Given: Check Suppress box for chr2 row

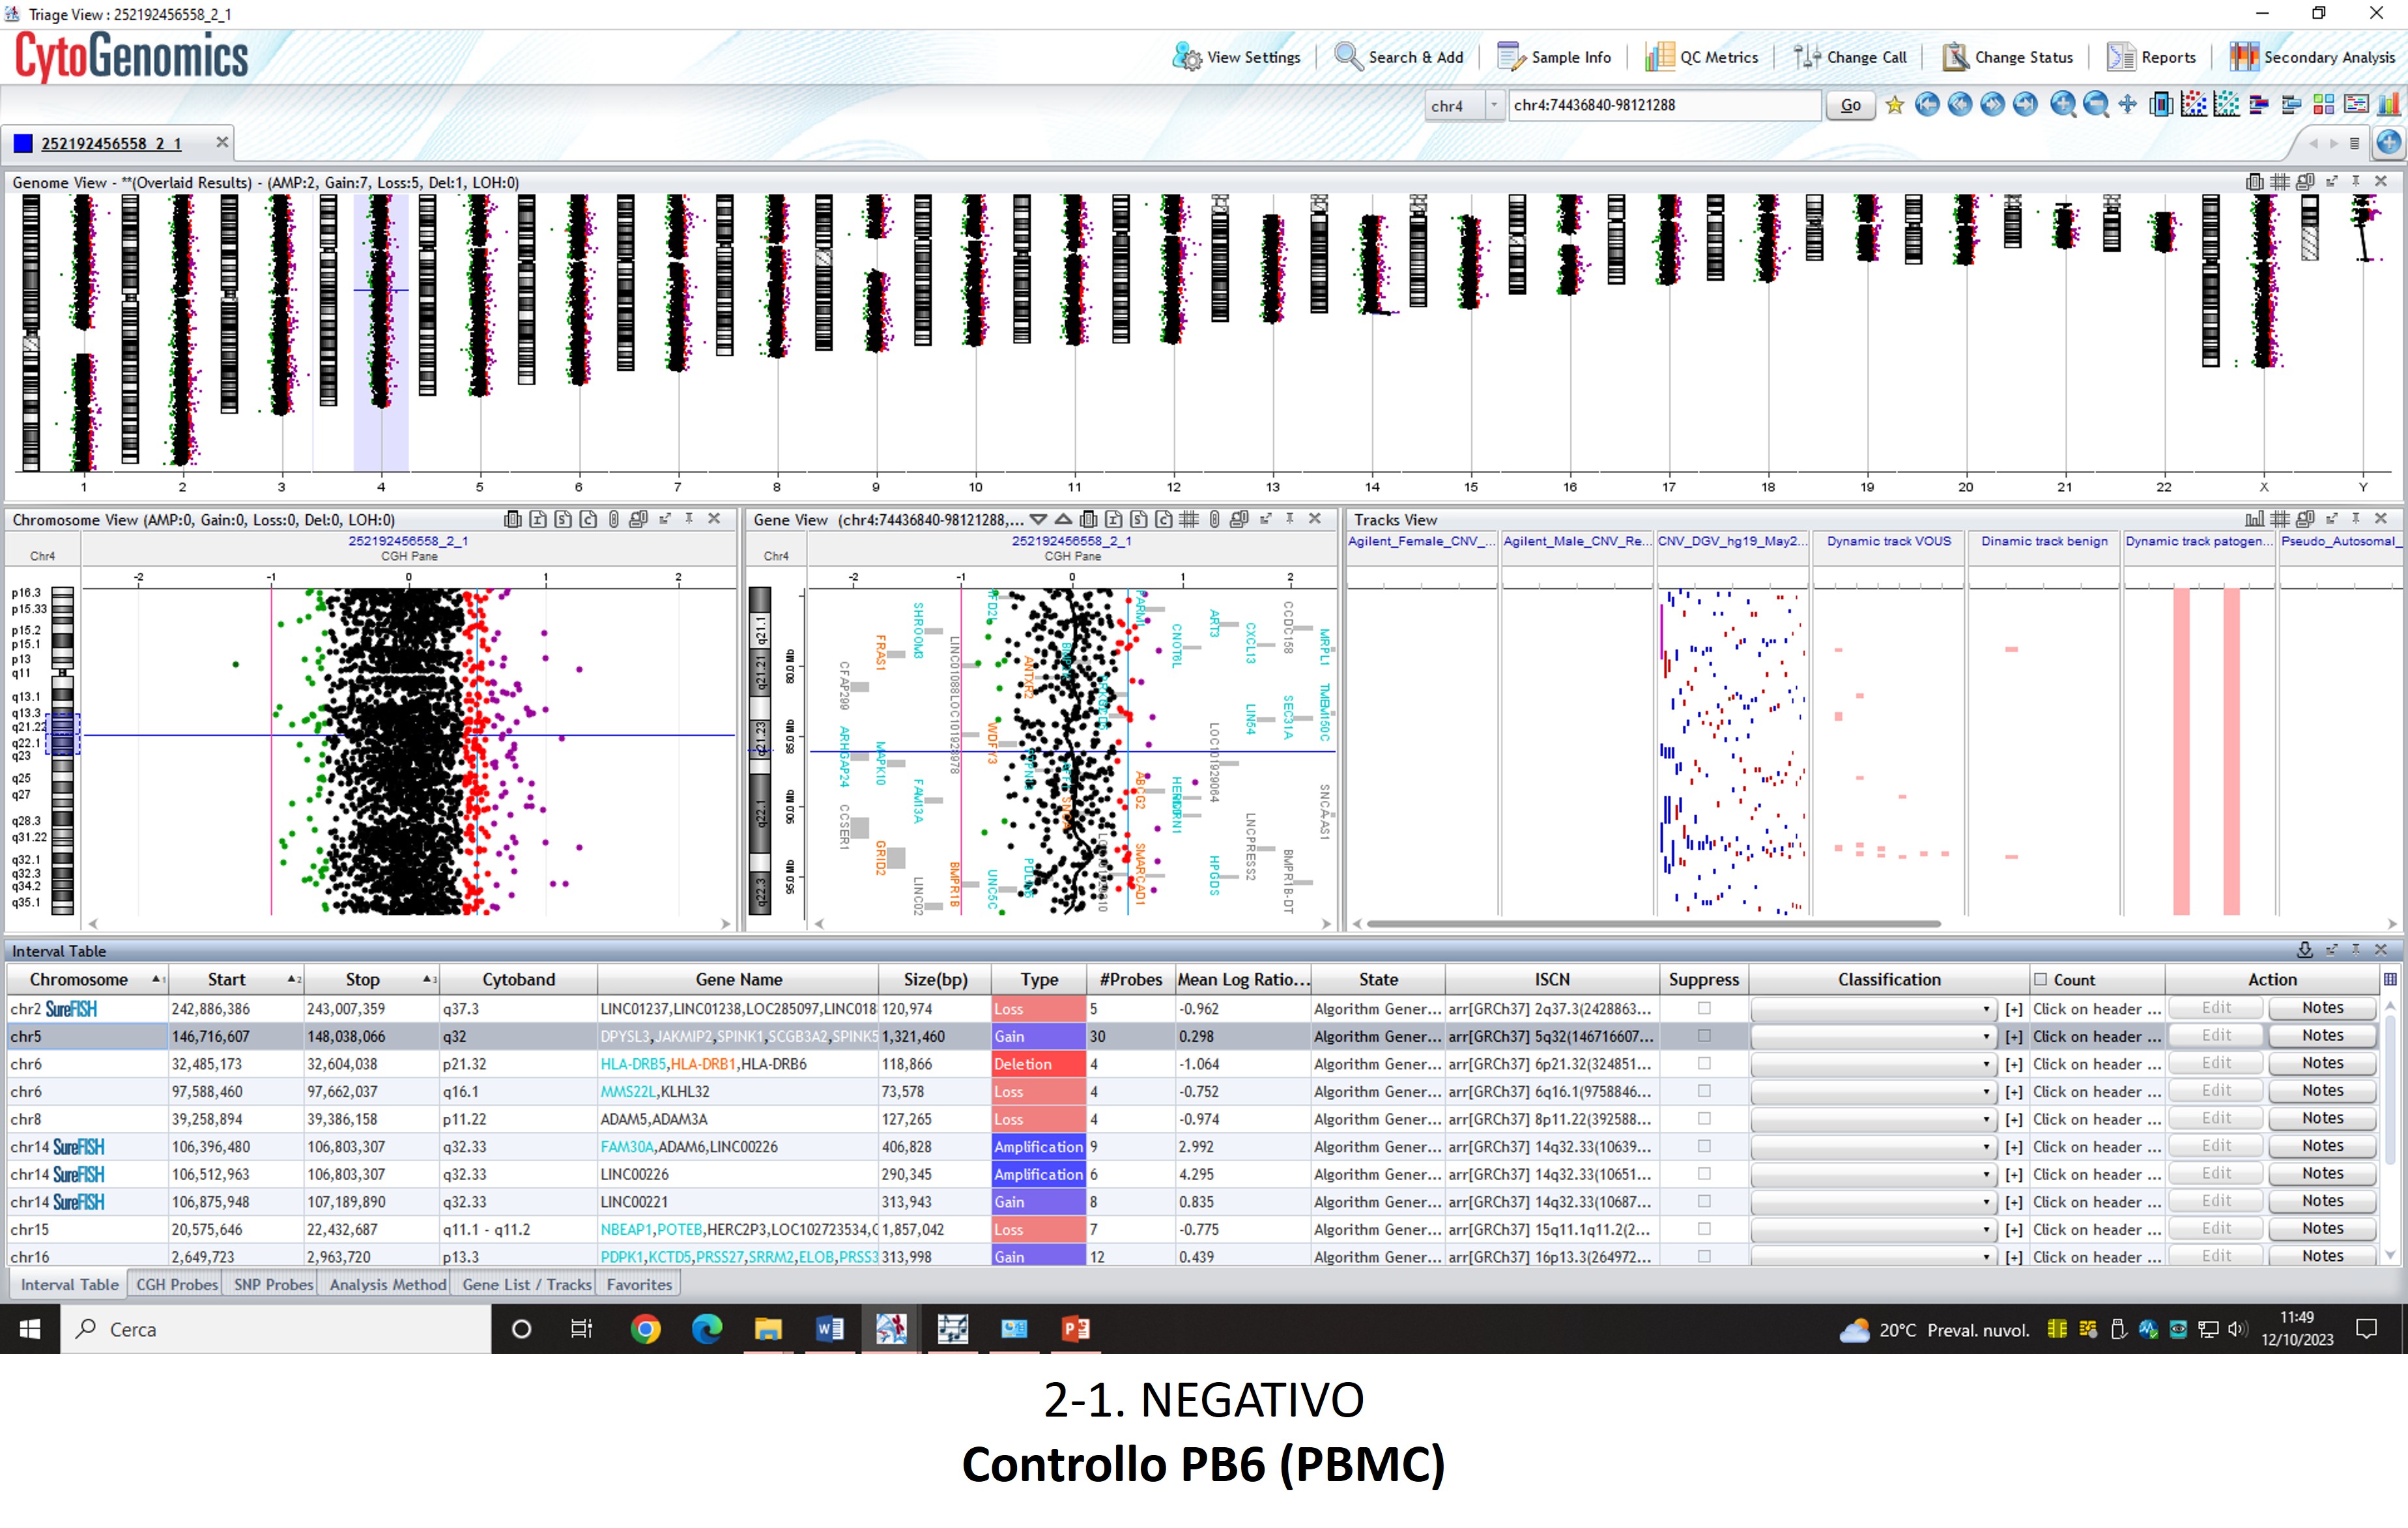Looking at the screenshot, I should pyautogui.click(x=1704, y=1008).
